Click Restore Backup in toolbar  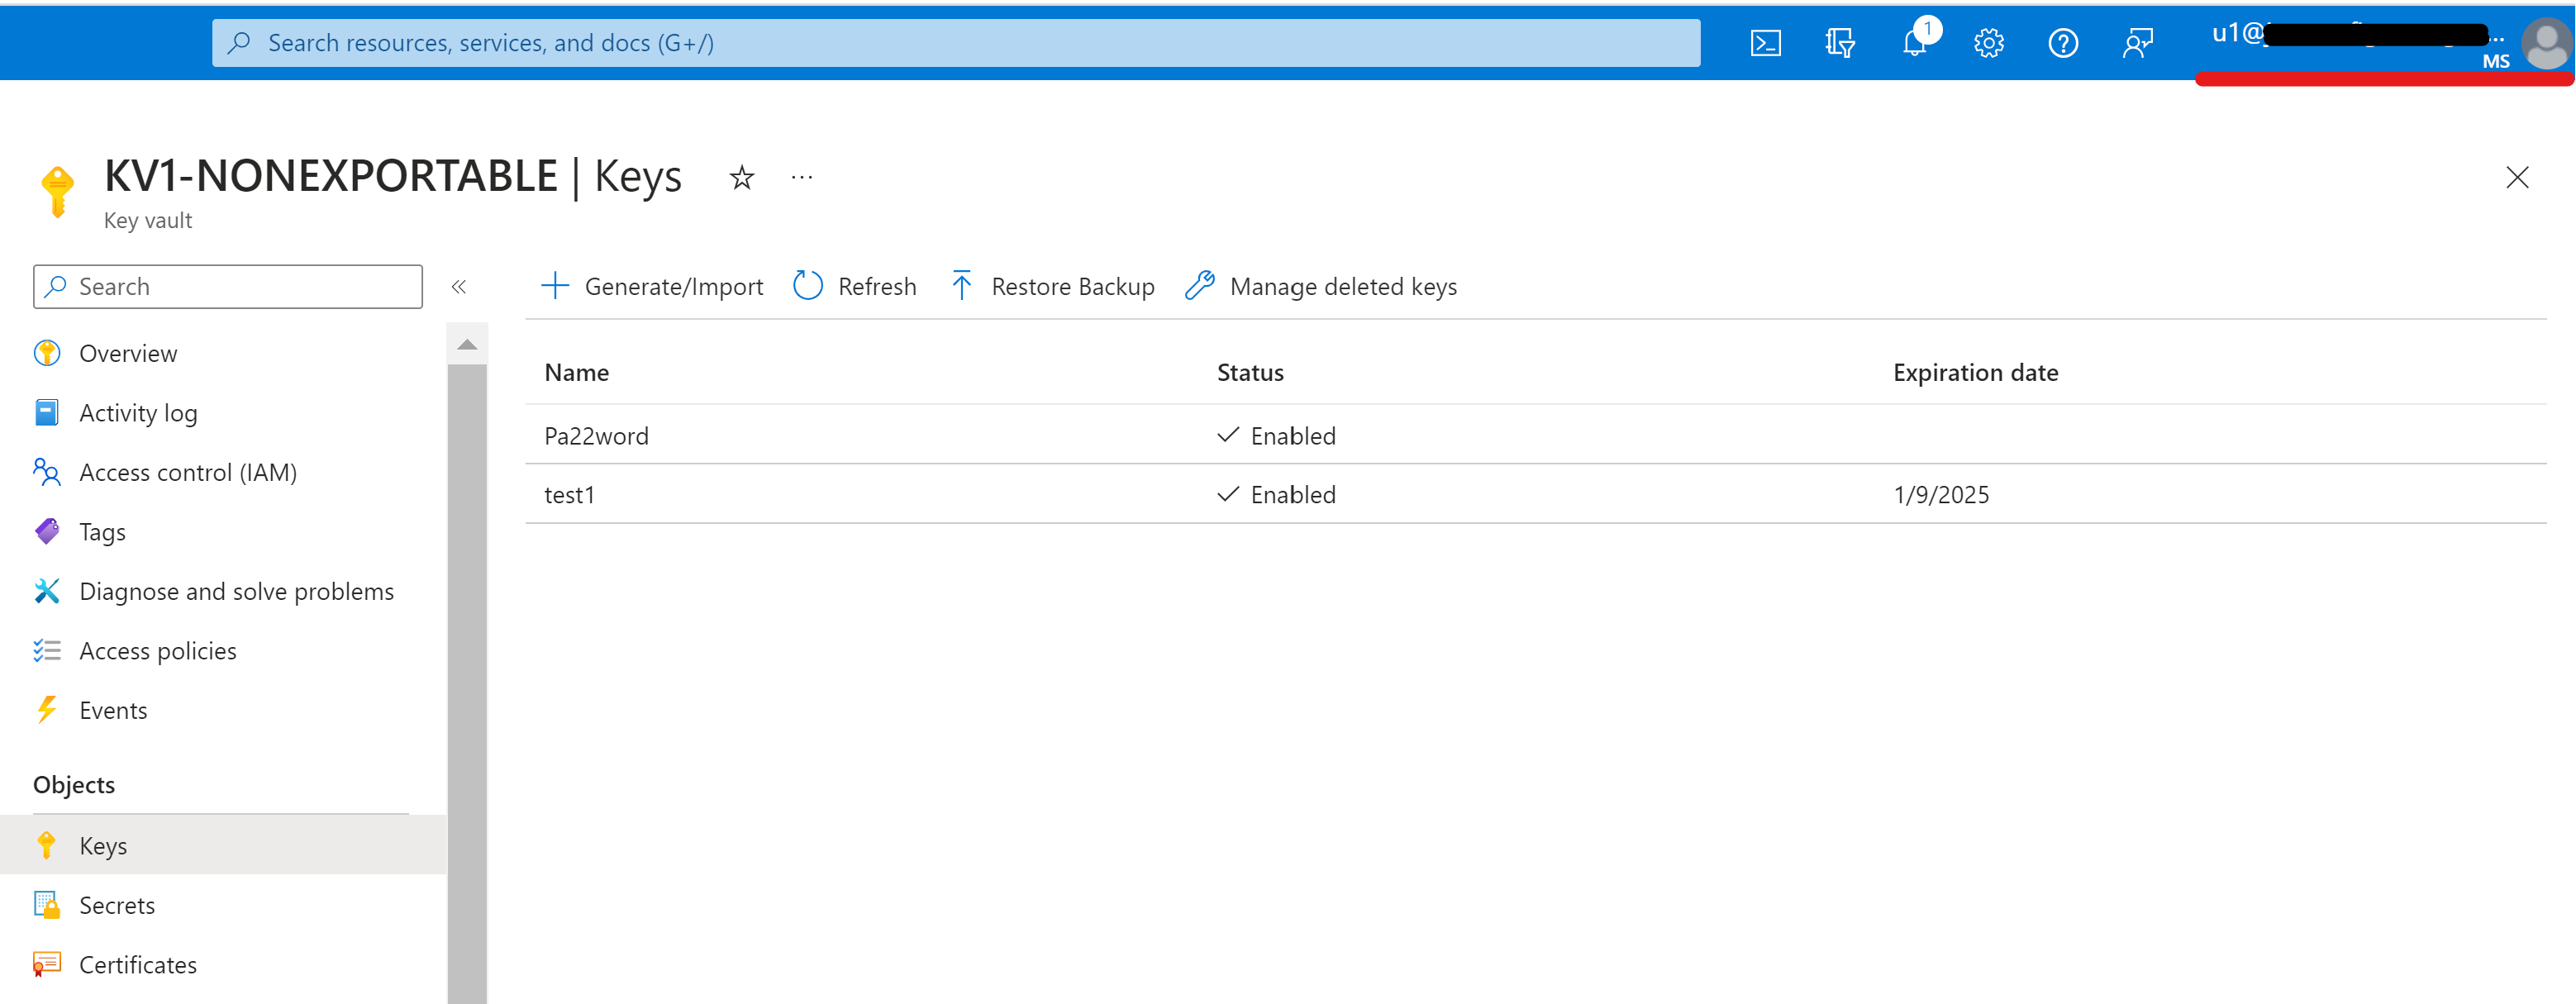point(1052,287)
